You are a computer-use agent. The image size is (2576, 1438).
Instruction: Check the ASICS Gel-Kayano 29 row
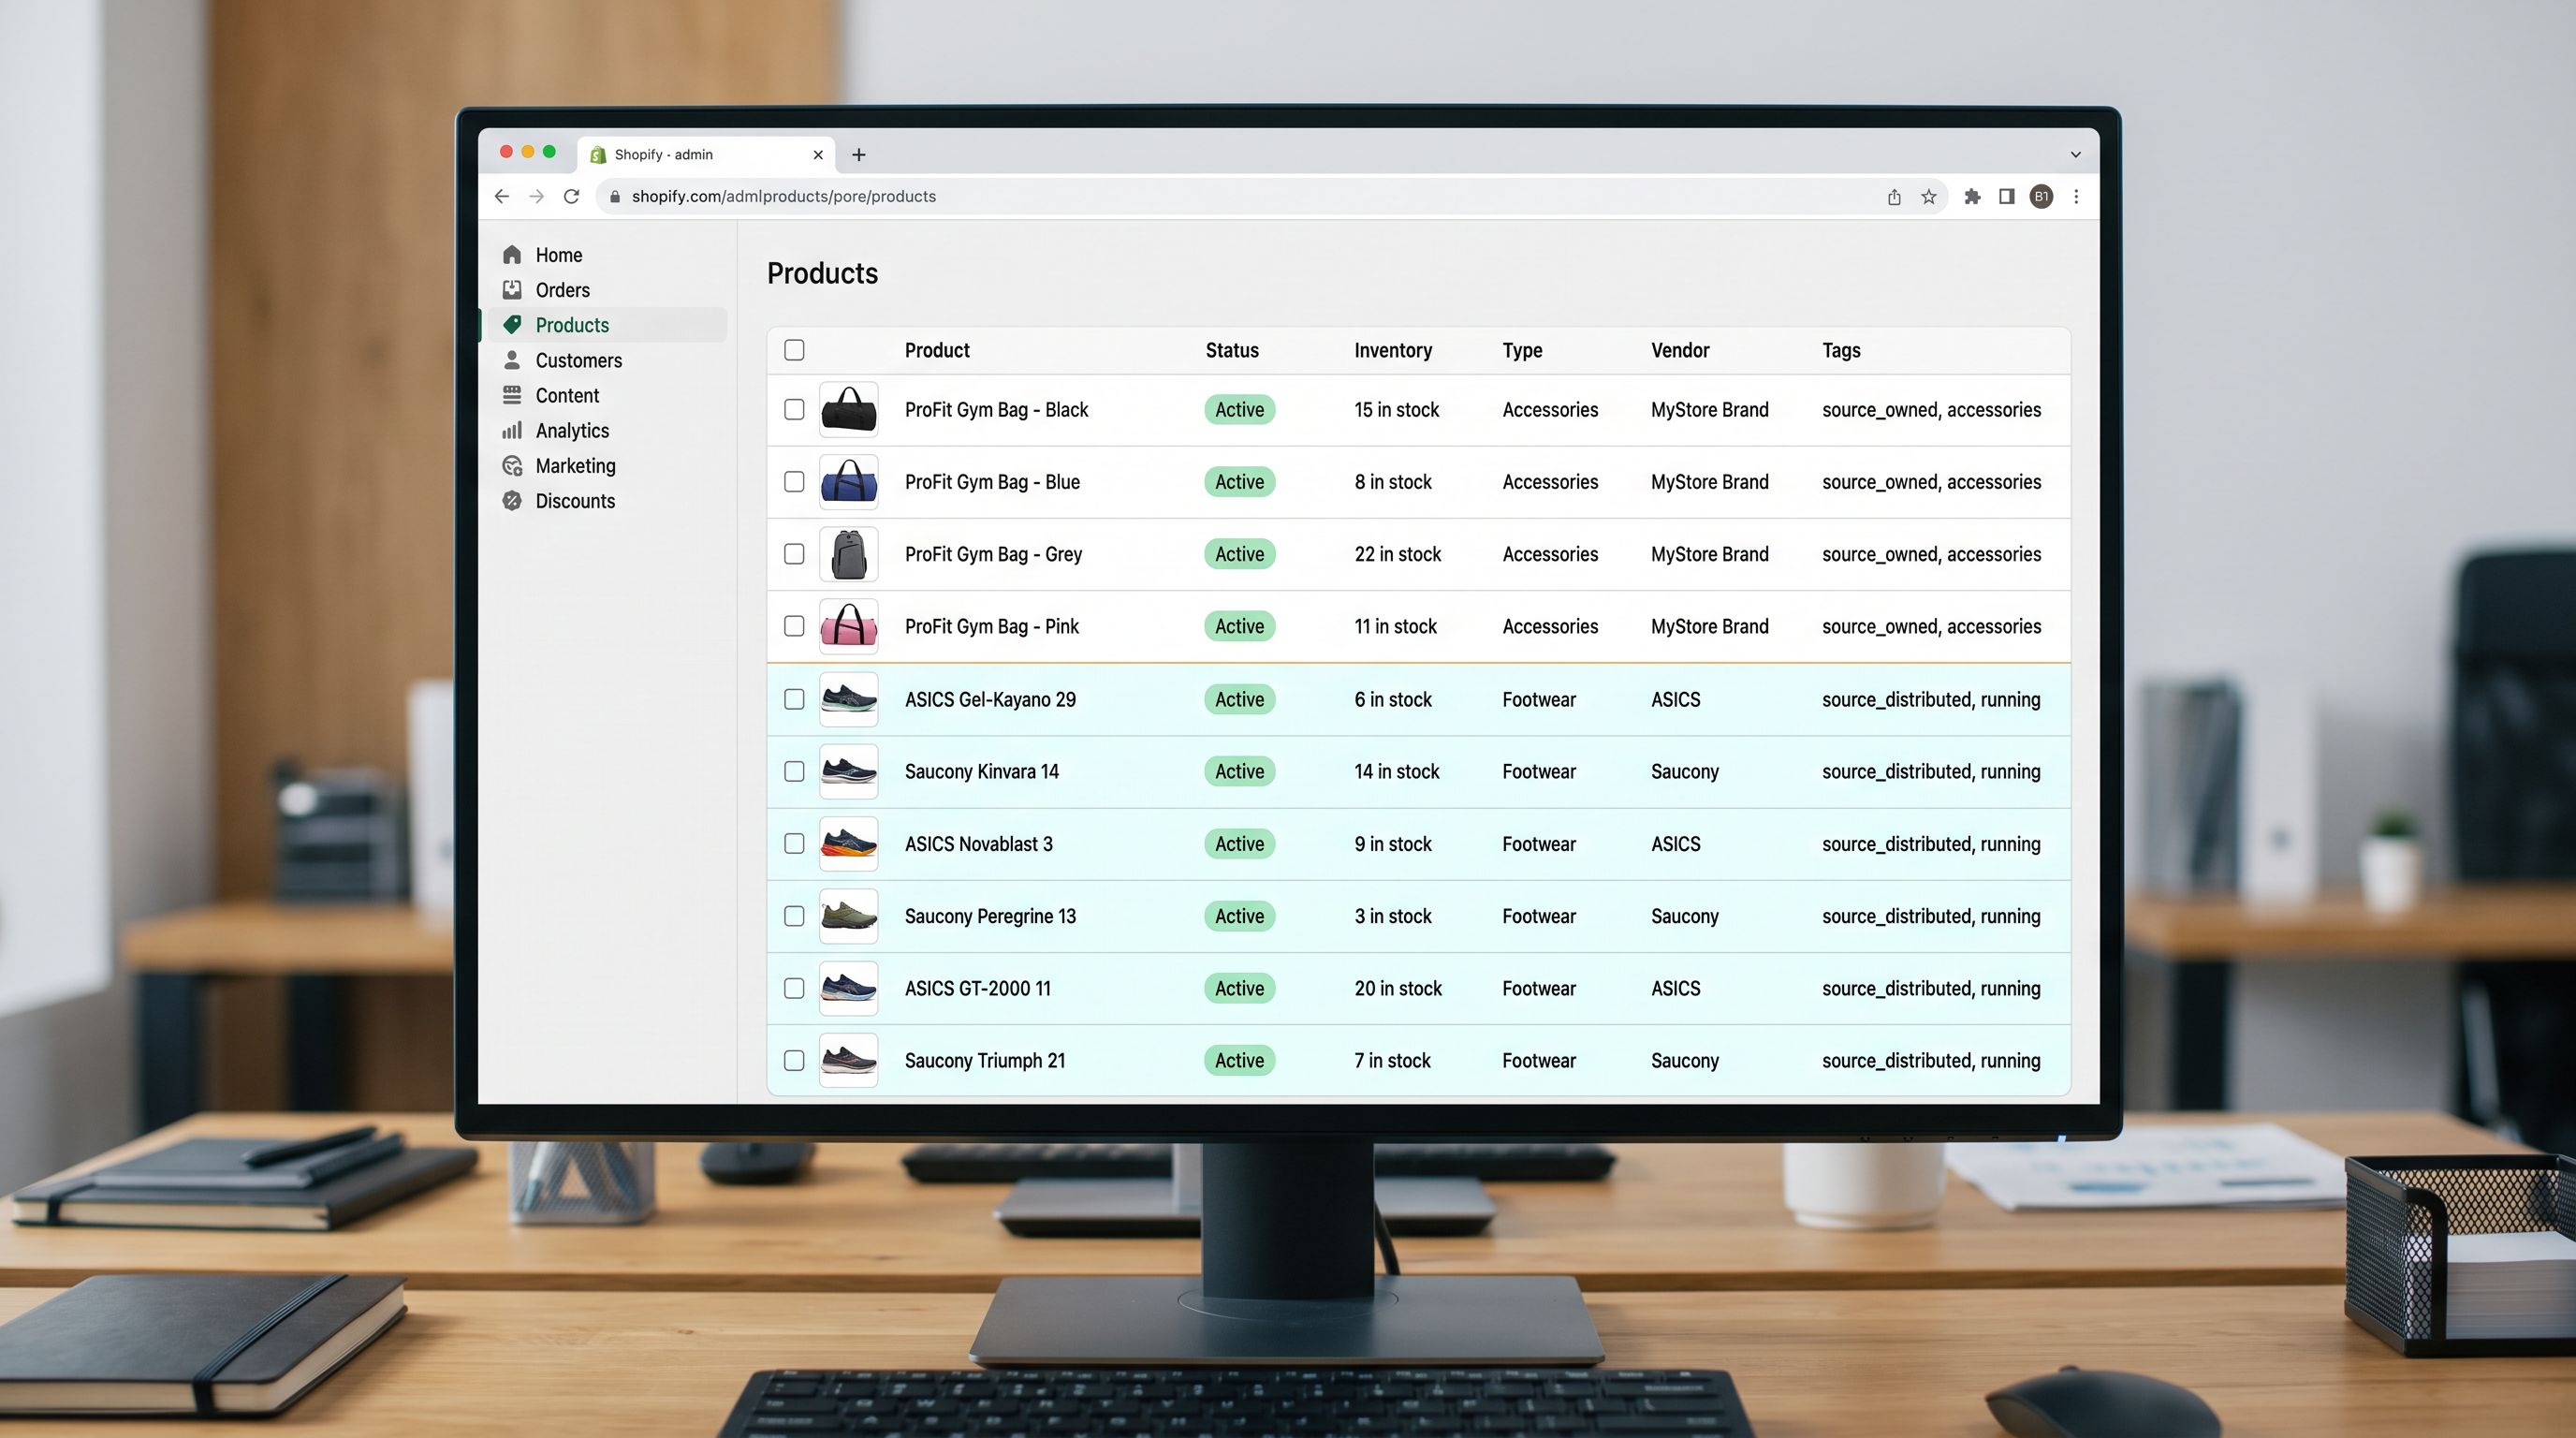point(794,700)
